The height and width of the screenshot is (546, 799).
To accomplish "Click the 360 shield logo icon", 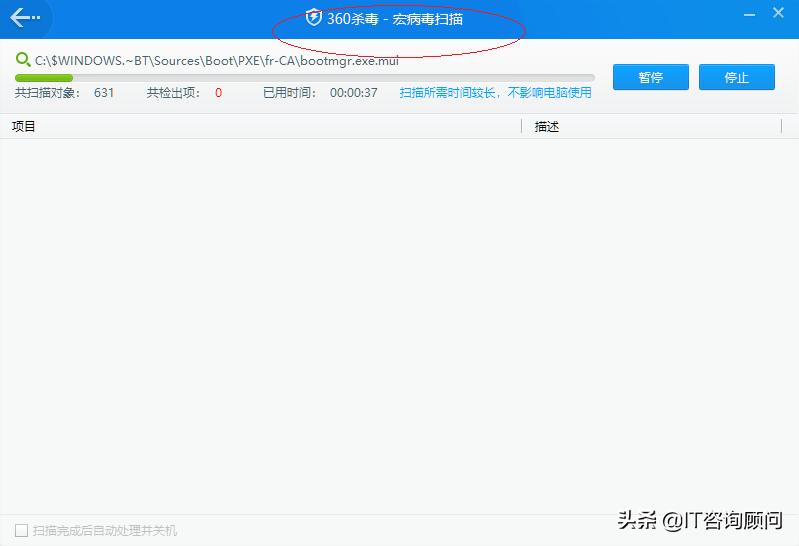I will 313,18.
